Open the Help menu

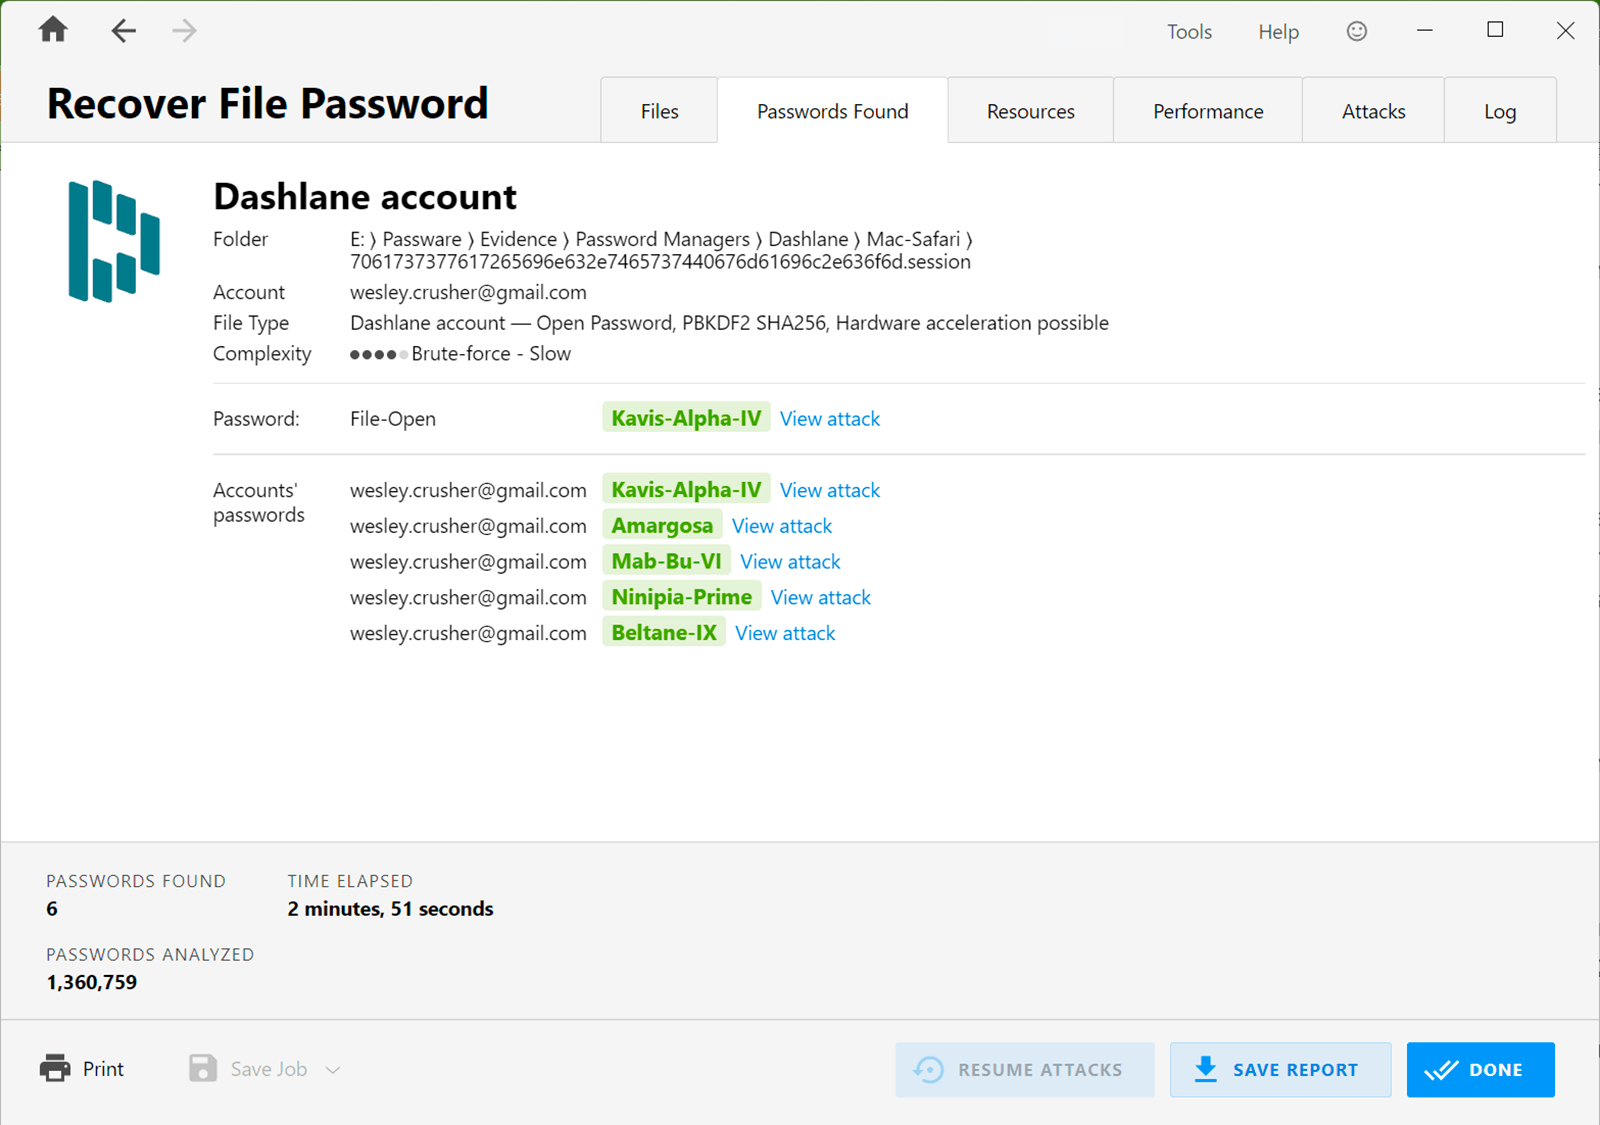[x=1277, y=31]
